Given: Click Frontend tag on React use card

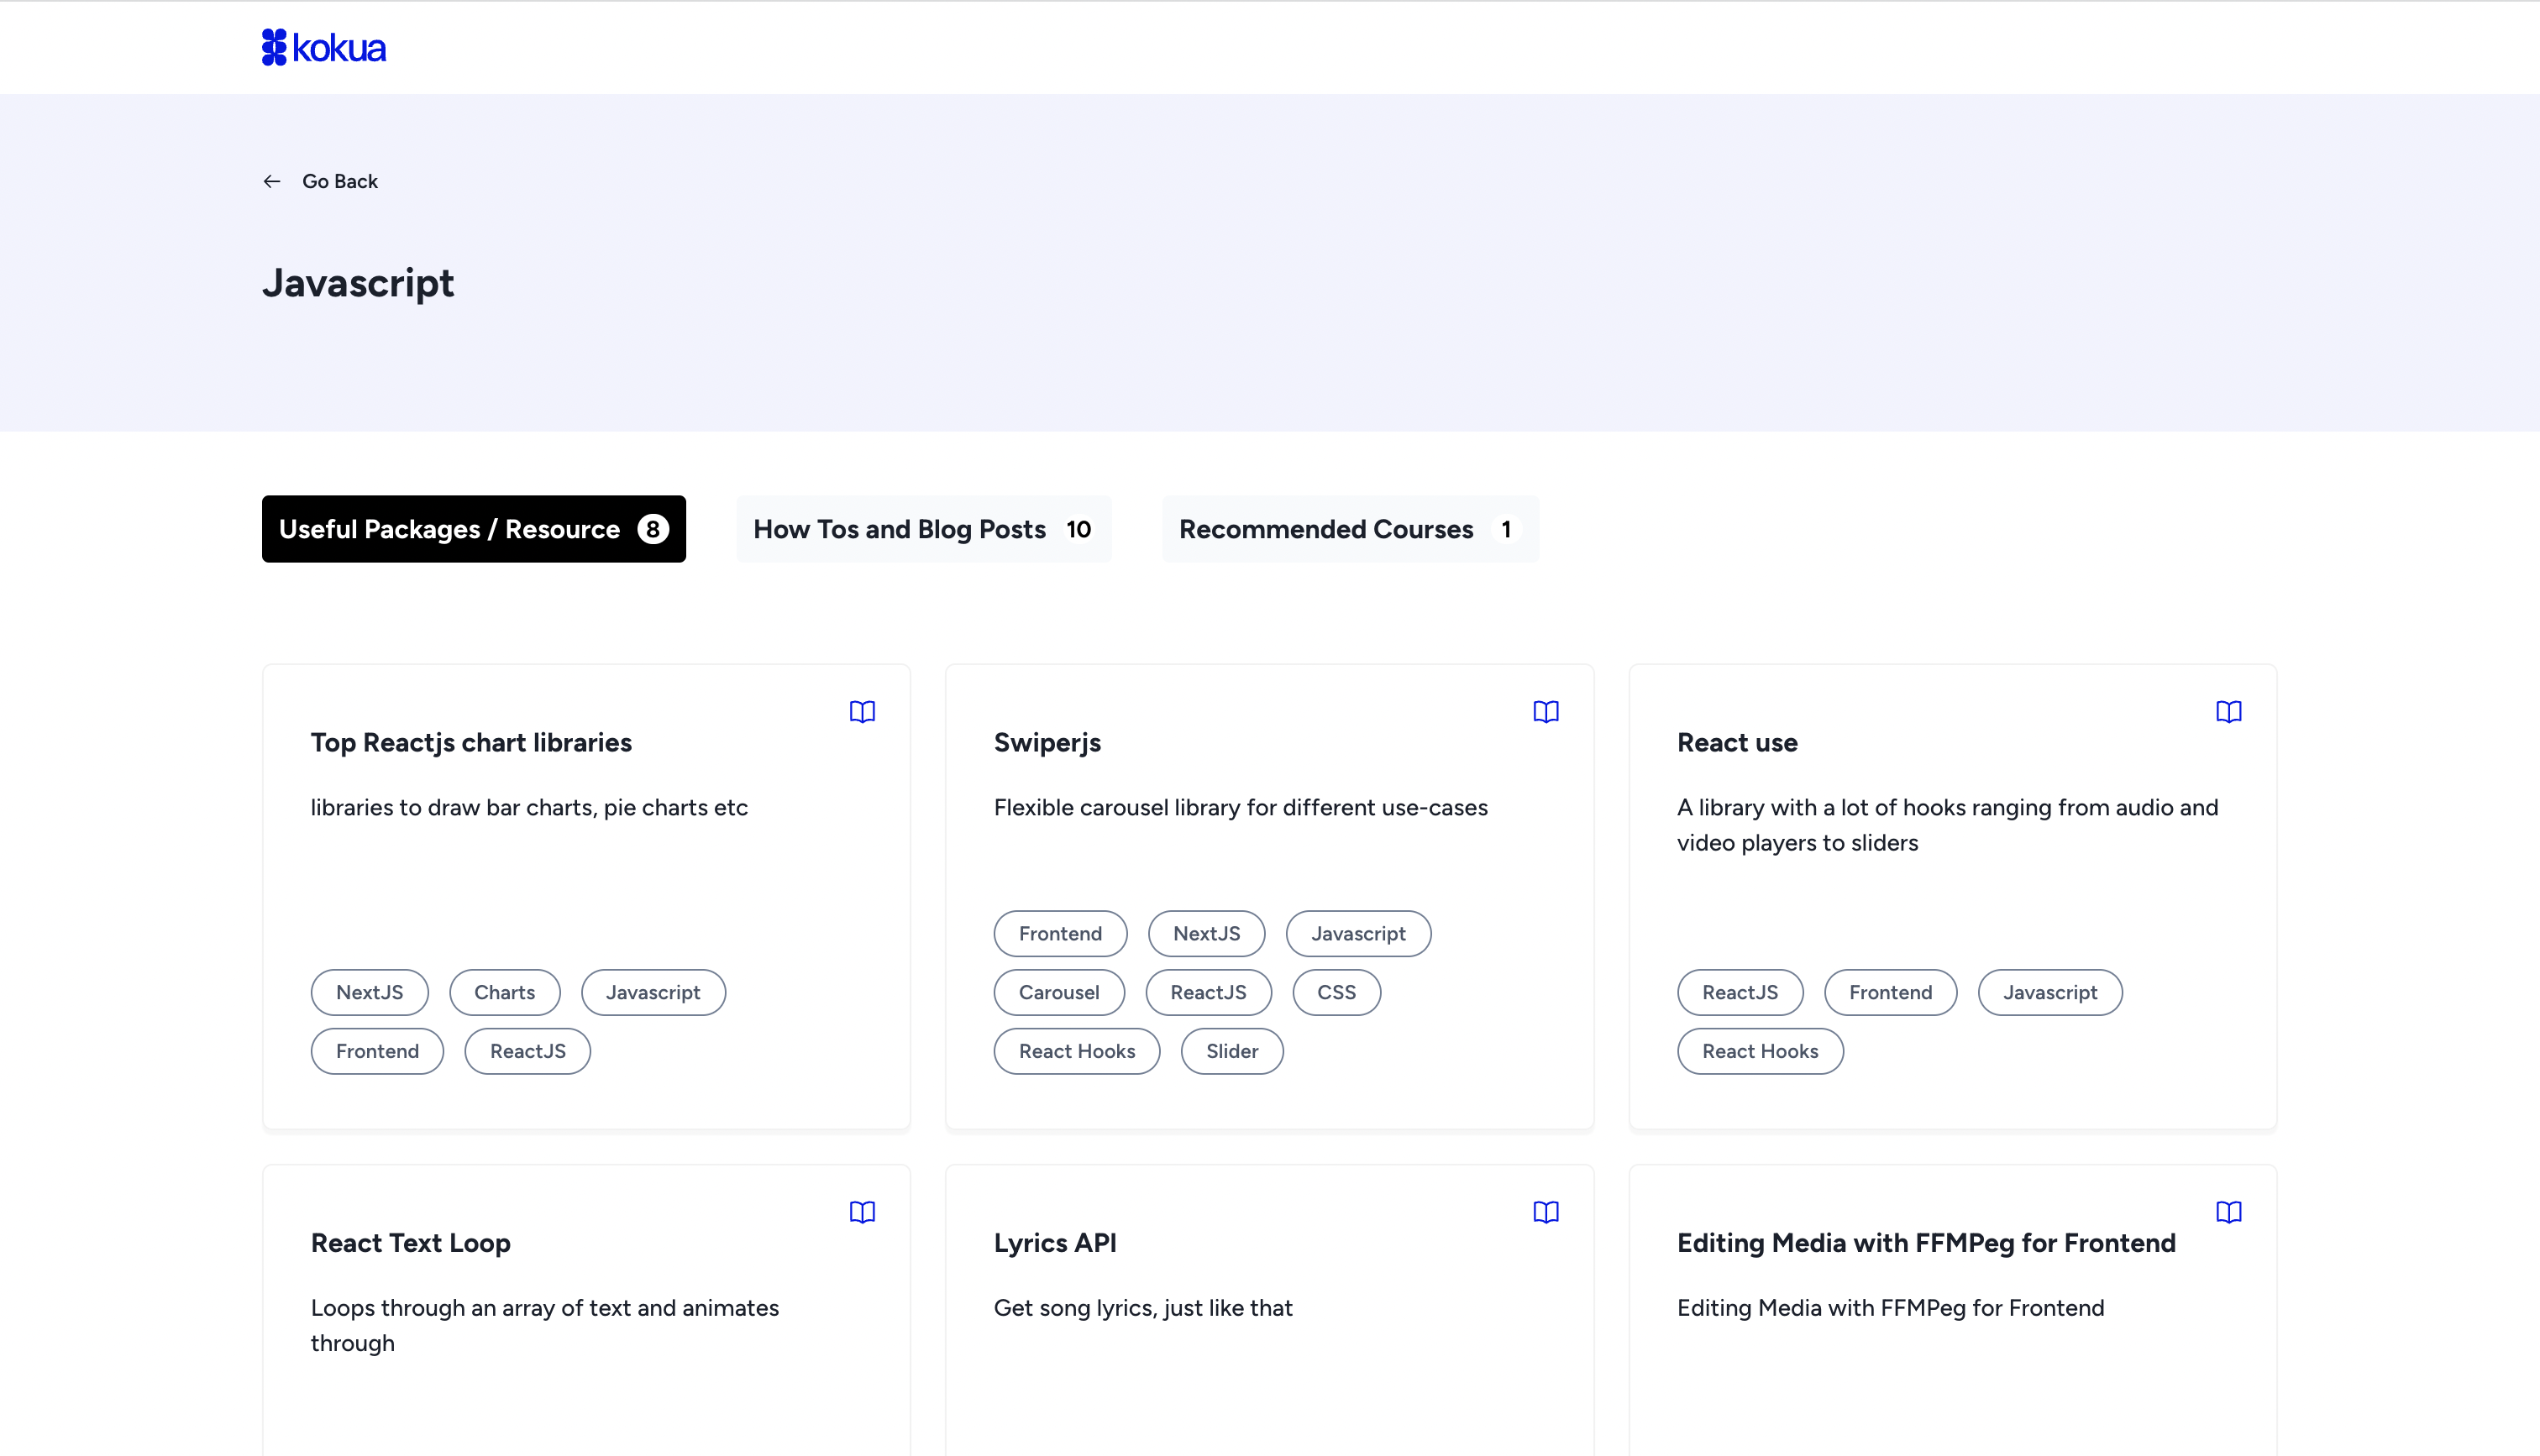Looking at the screenshot, I should 1890,992.
